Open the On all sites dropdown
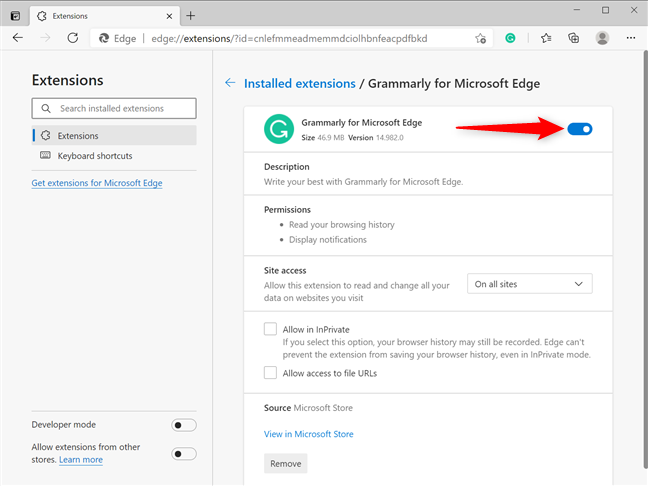Image resolution: width=648 pixels, height=486 pixels. click(x=529, y=284)
